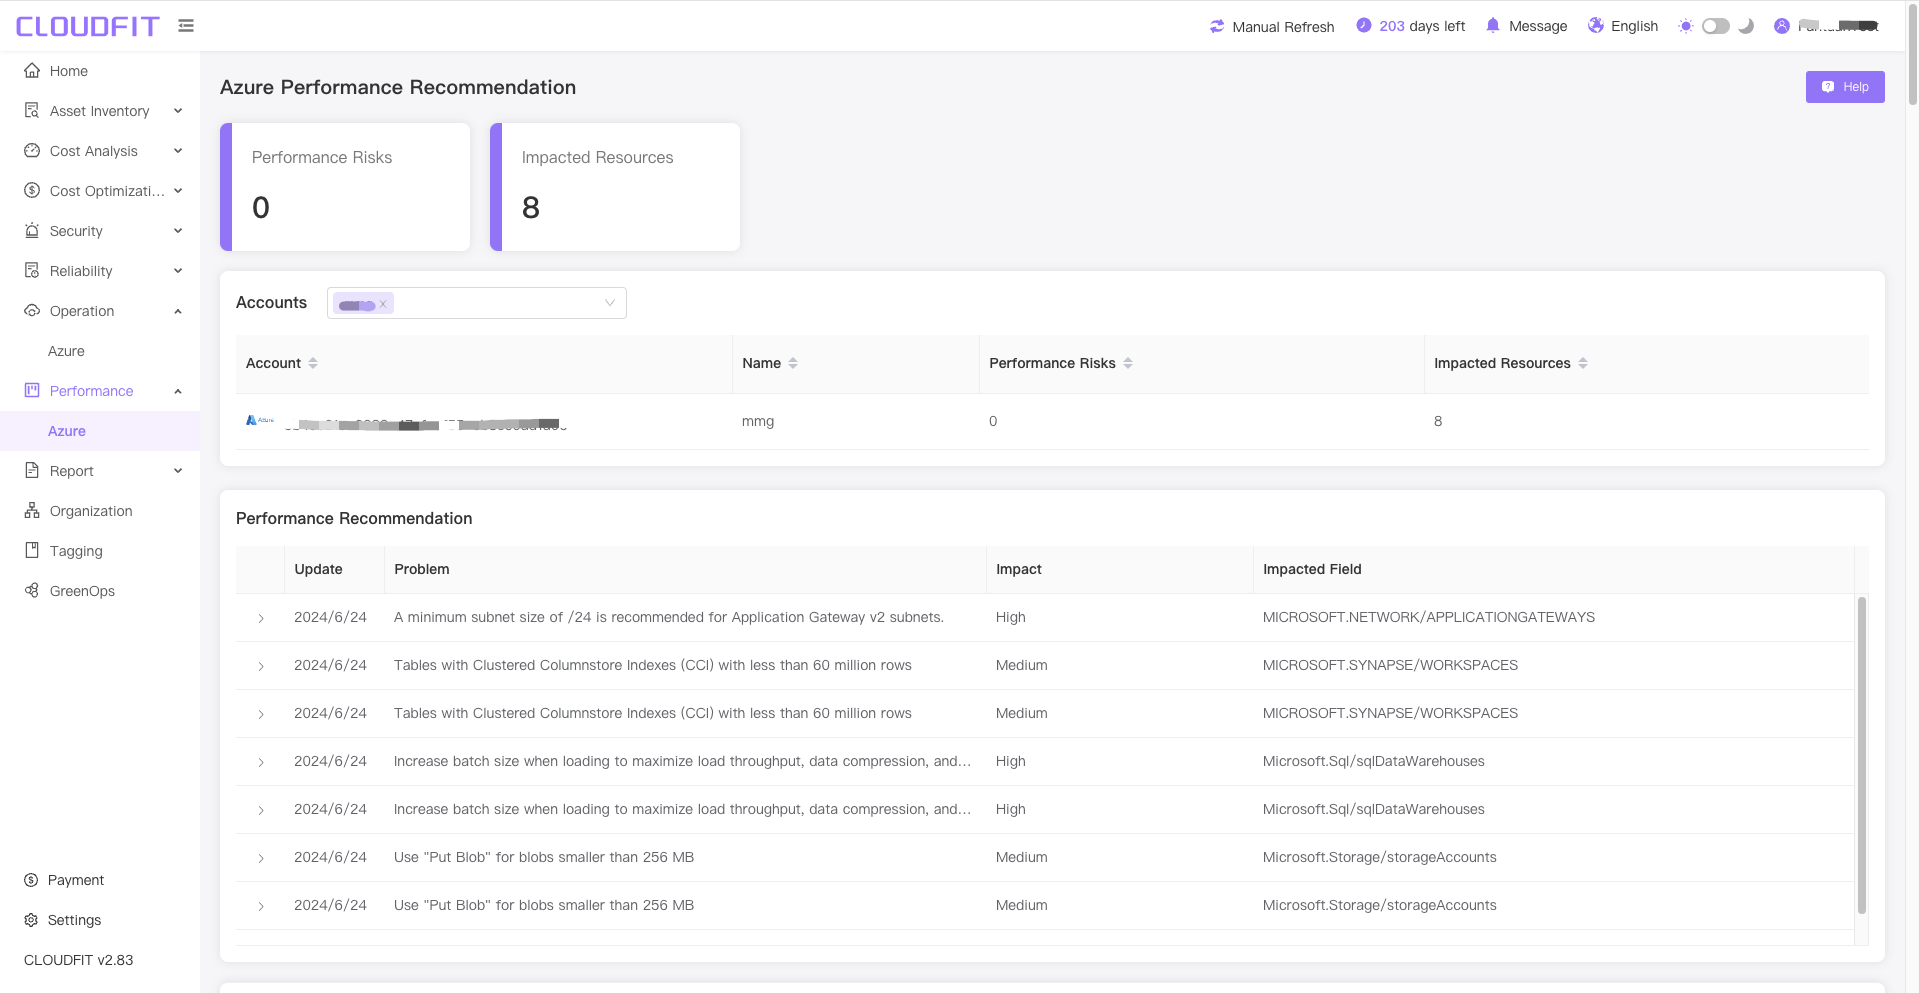Image resolution: width=1919 pixels, height=993 pixels.
Task: Expand Cost Optimization menu chevron
Action: [178, 191]
